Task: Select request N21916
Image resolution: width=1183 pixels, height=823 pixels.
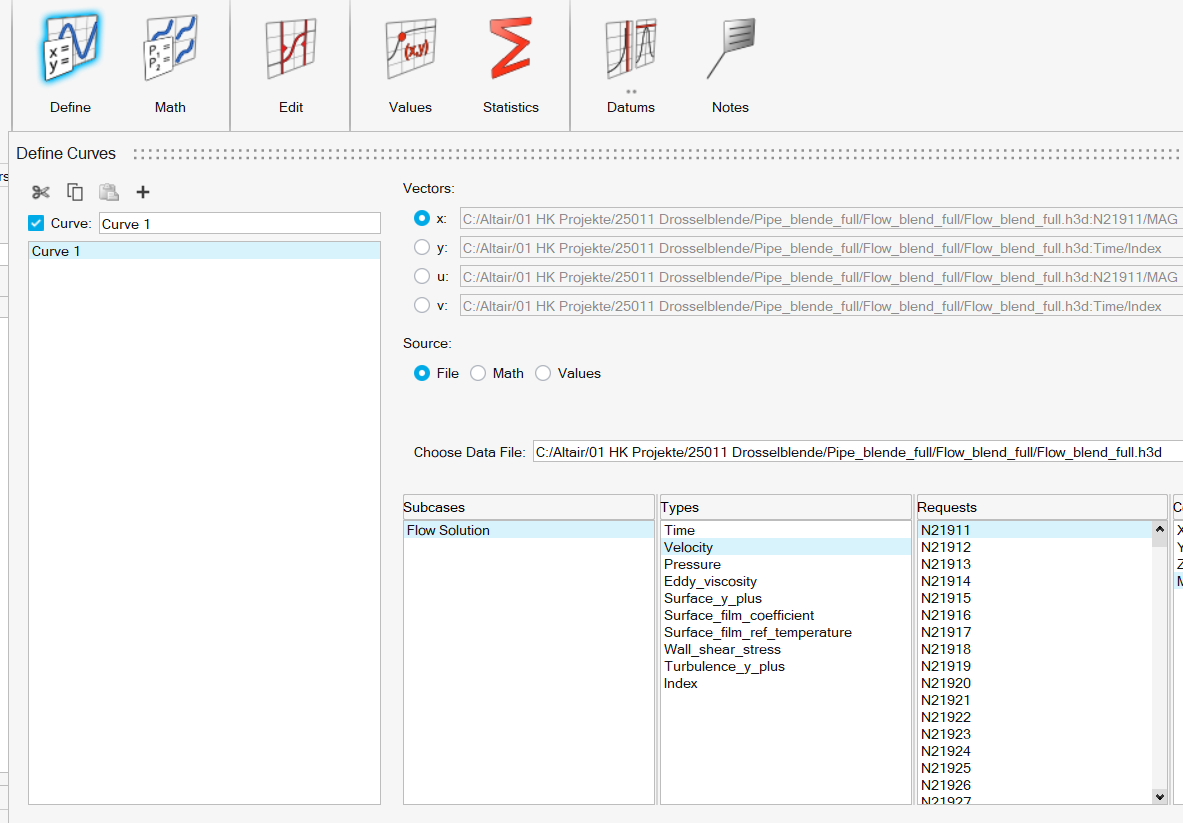Action: 1035,616
